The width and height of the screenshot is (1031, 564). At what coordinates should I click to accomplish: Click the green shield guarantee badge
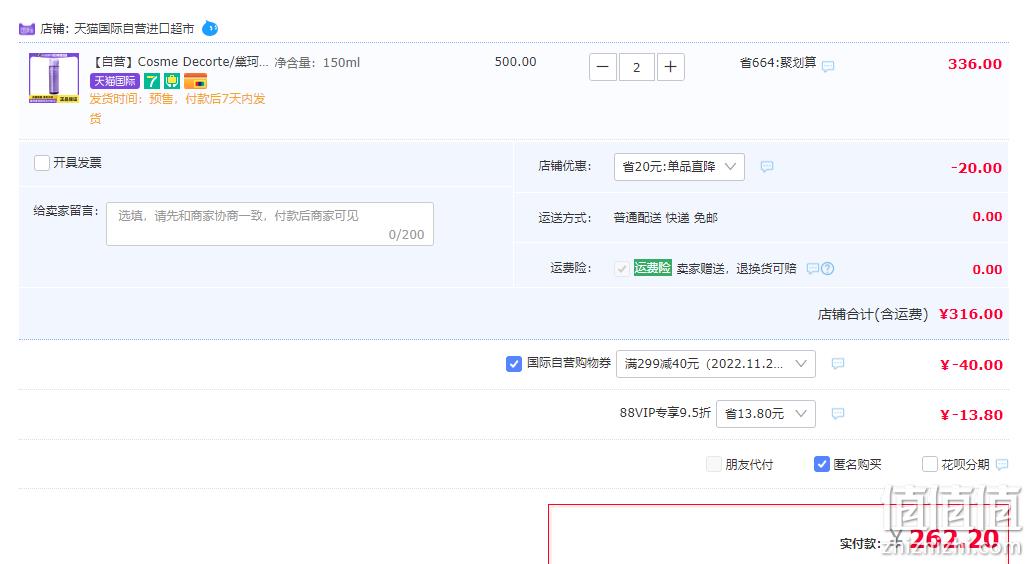(x=172, y=81)
